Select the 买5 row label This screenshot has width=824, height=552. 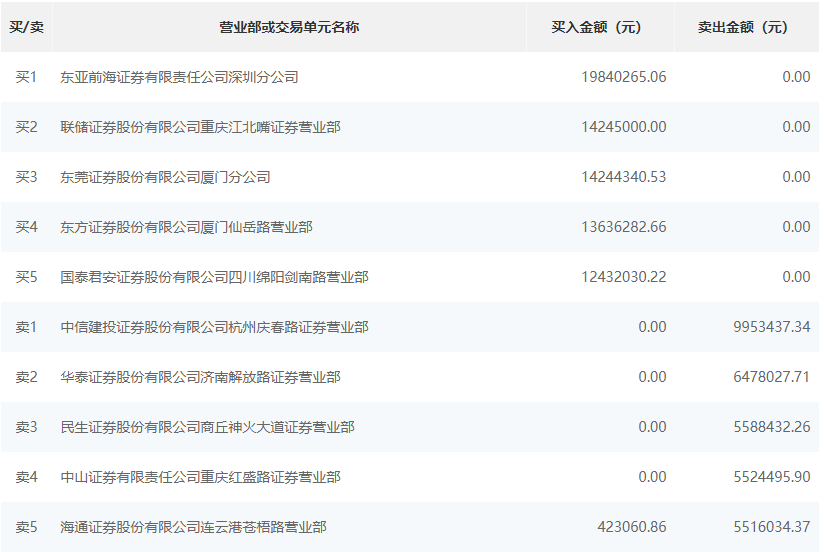[26, 277]
